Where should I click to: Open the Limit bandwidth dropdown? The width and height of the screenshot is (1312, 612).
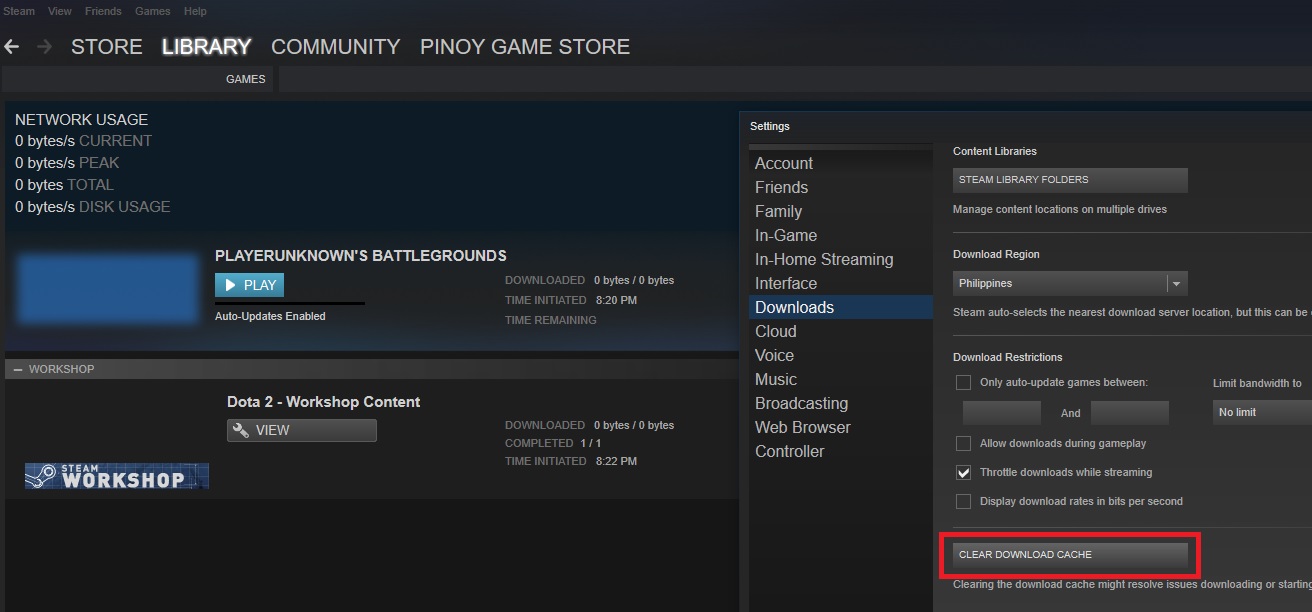point(1262,412)
